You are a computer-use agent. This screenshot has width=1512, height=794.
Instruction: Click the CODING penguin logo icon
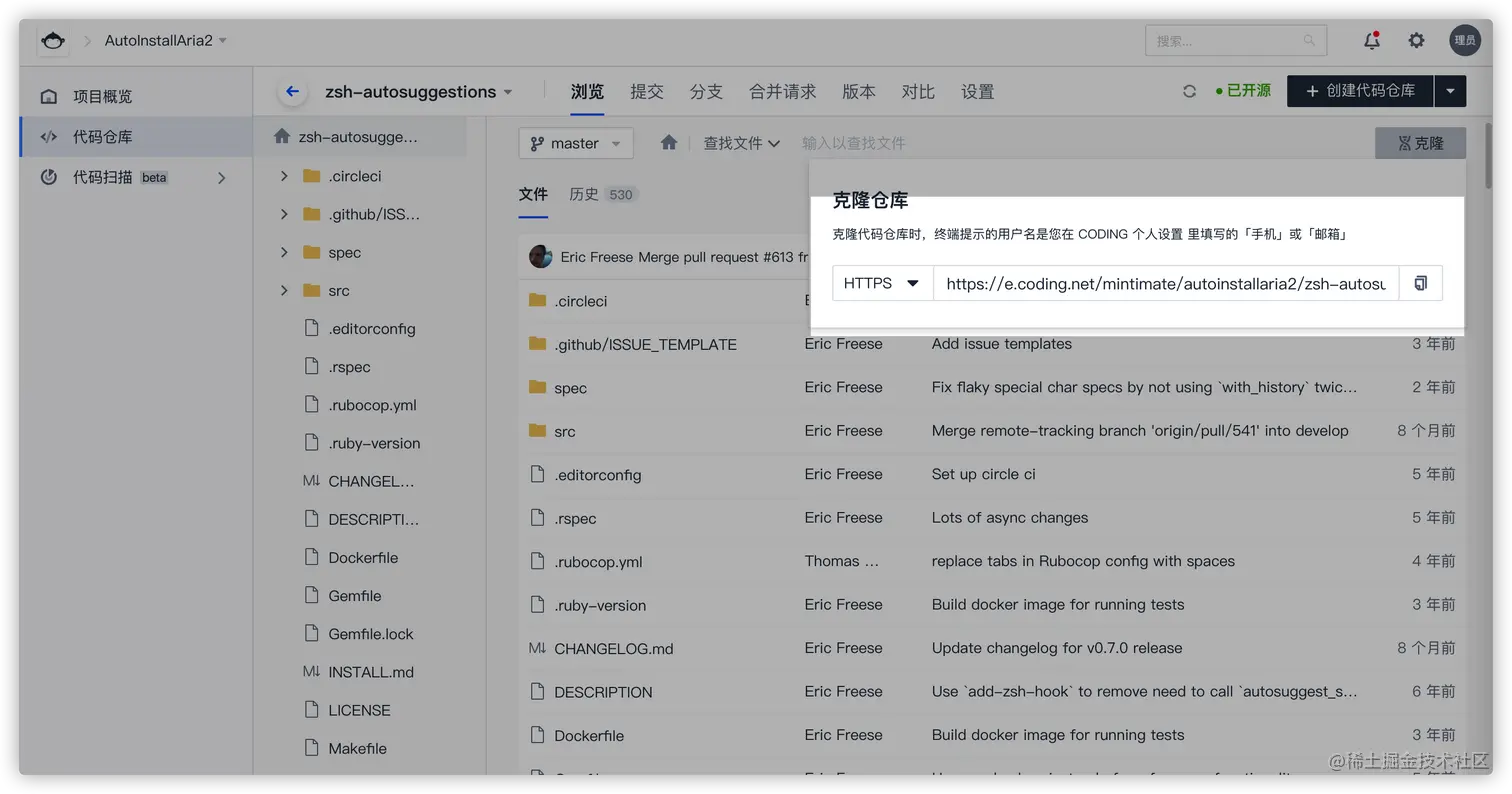tap(53, 41)
